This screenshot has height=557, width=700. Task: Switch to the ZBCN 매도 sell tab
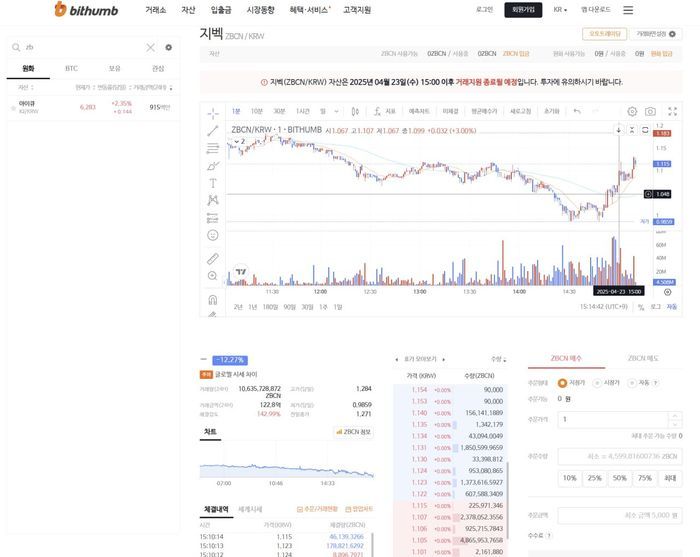(x=643, y=358)
